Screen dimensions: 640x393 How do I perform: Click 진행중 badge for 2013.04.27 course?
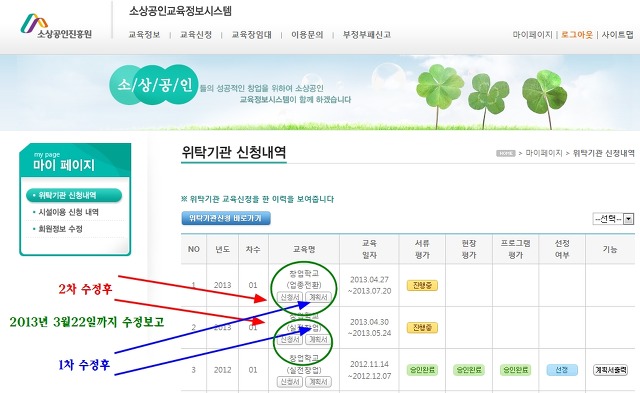422,285
